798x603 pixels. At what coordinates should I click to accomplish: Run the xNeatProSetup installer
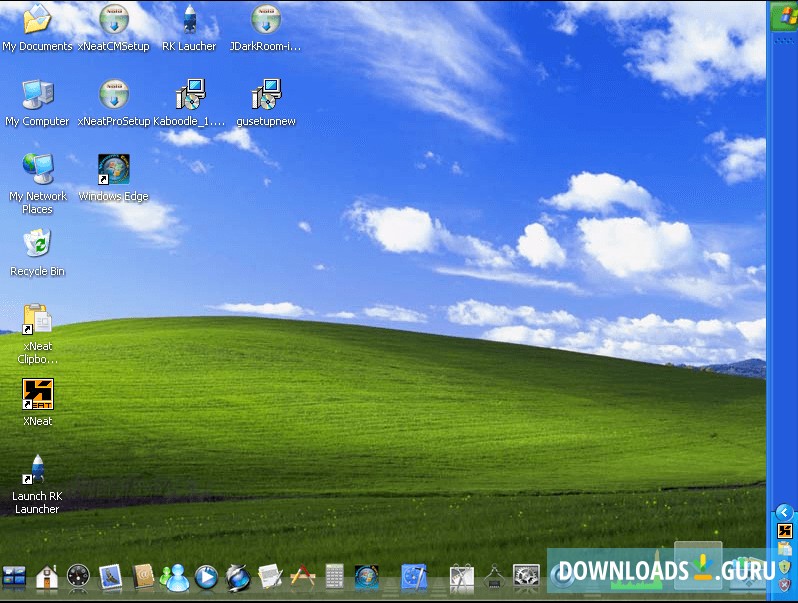pyautogui.click(x=113, y=95)
